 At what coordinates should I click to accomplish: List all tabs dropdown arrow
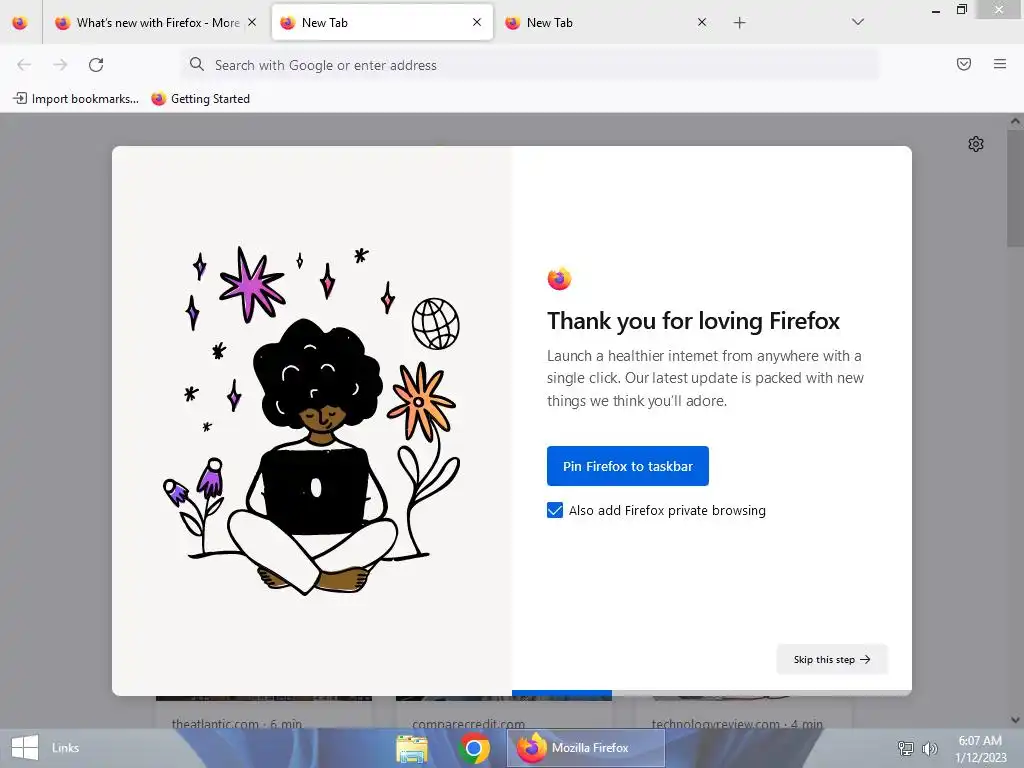click(x=858, y=22)
